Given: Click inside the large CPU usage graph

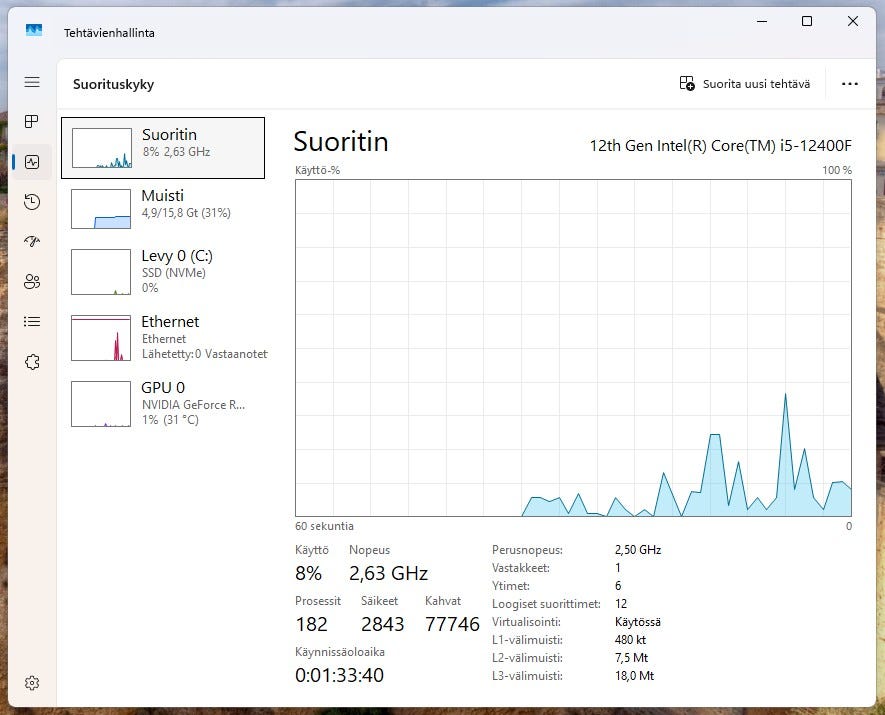Looking at the screenshot, I should (x=573, y=348).
